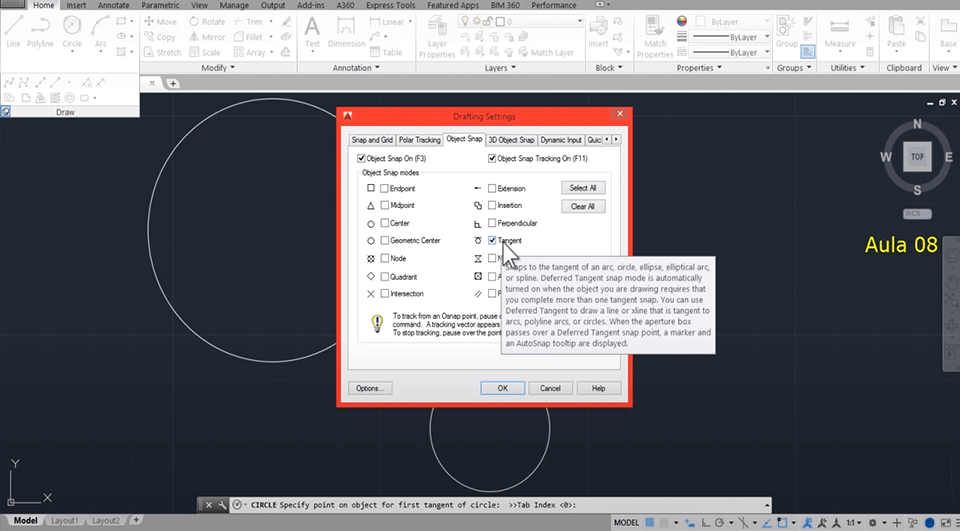Click the Move tool
The height and width of the screenshot is (531, 960).
coord(161,21)
